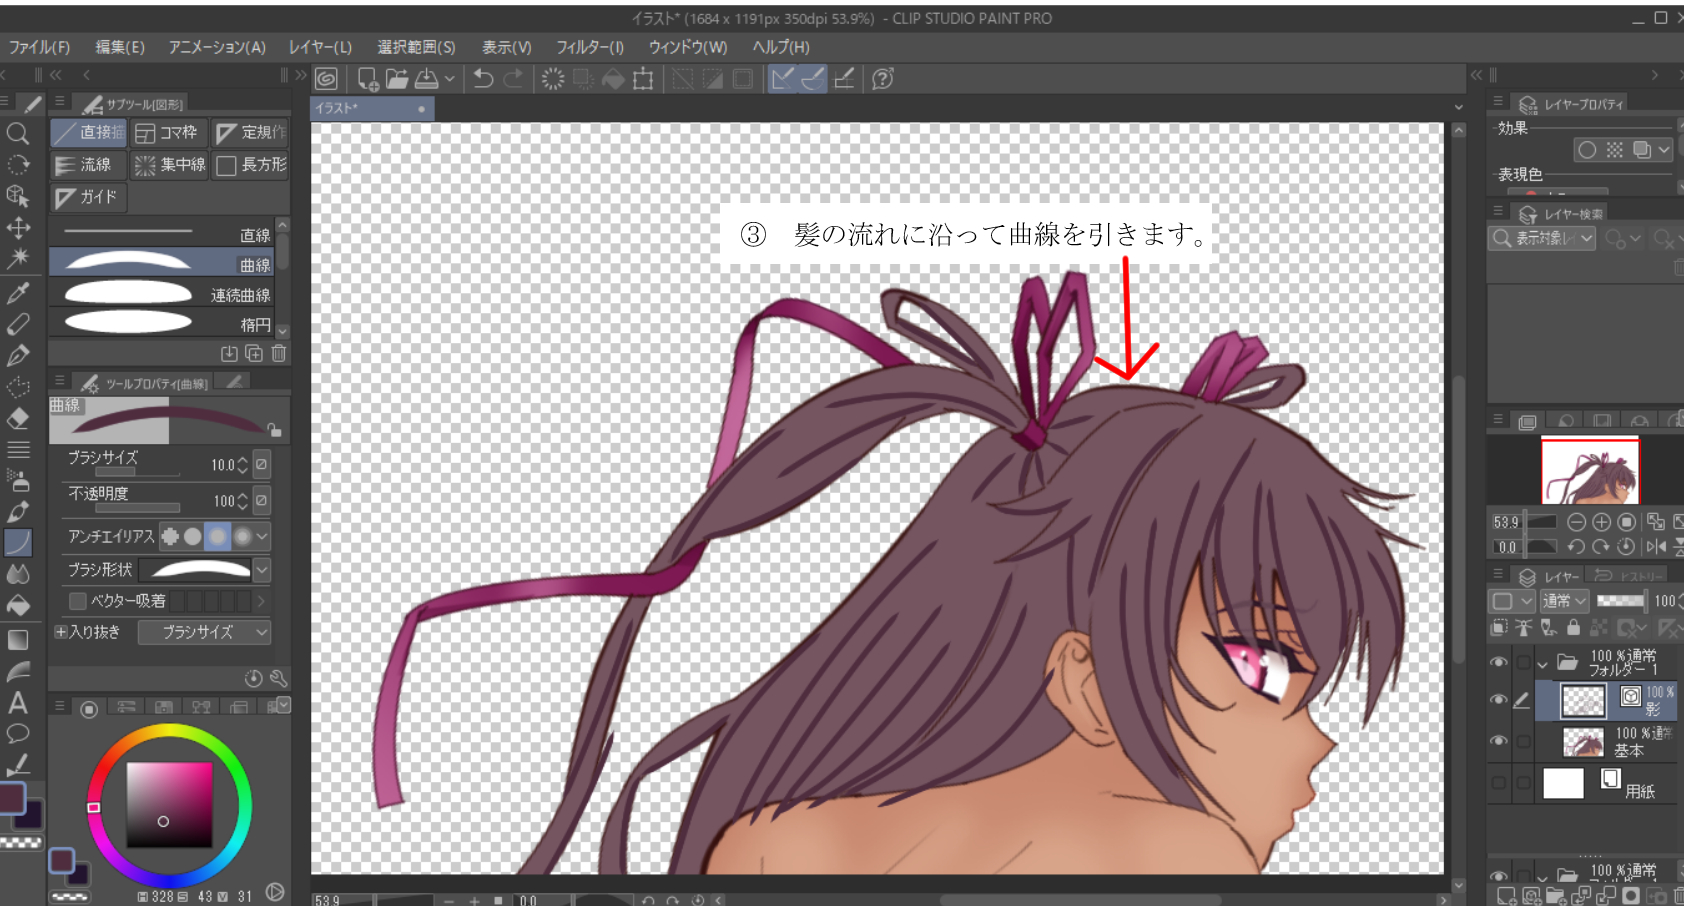1684x906 pixels.
Task: Open the 表示対象 layer search dropdown
Action: 1541,238
